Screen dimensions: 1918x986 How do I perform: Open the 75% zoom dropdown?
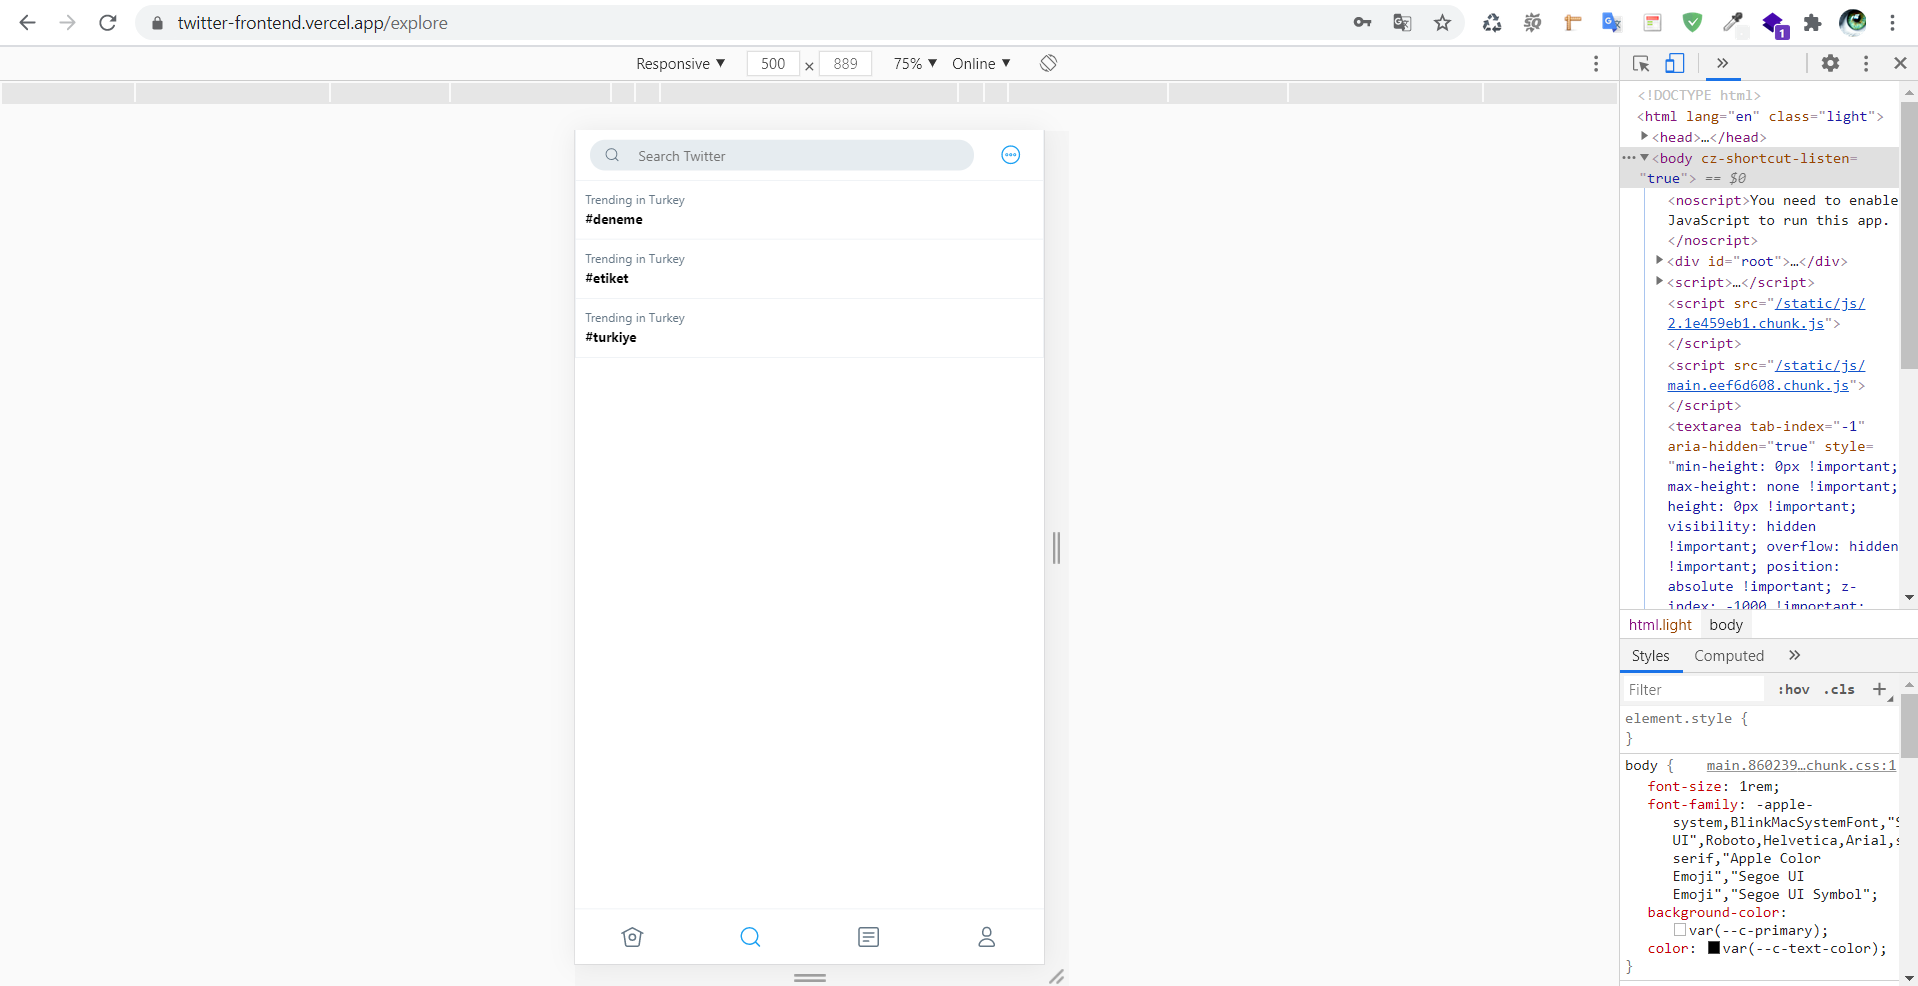click(x=915, y=63)
